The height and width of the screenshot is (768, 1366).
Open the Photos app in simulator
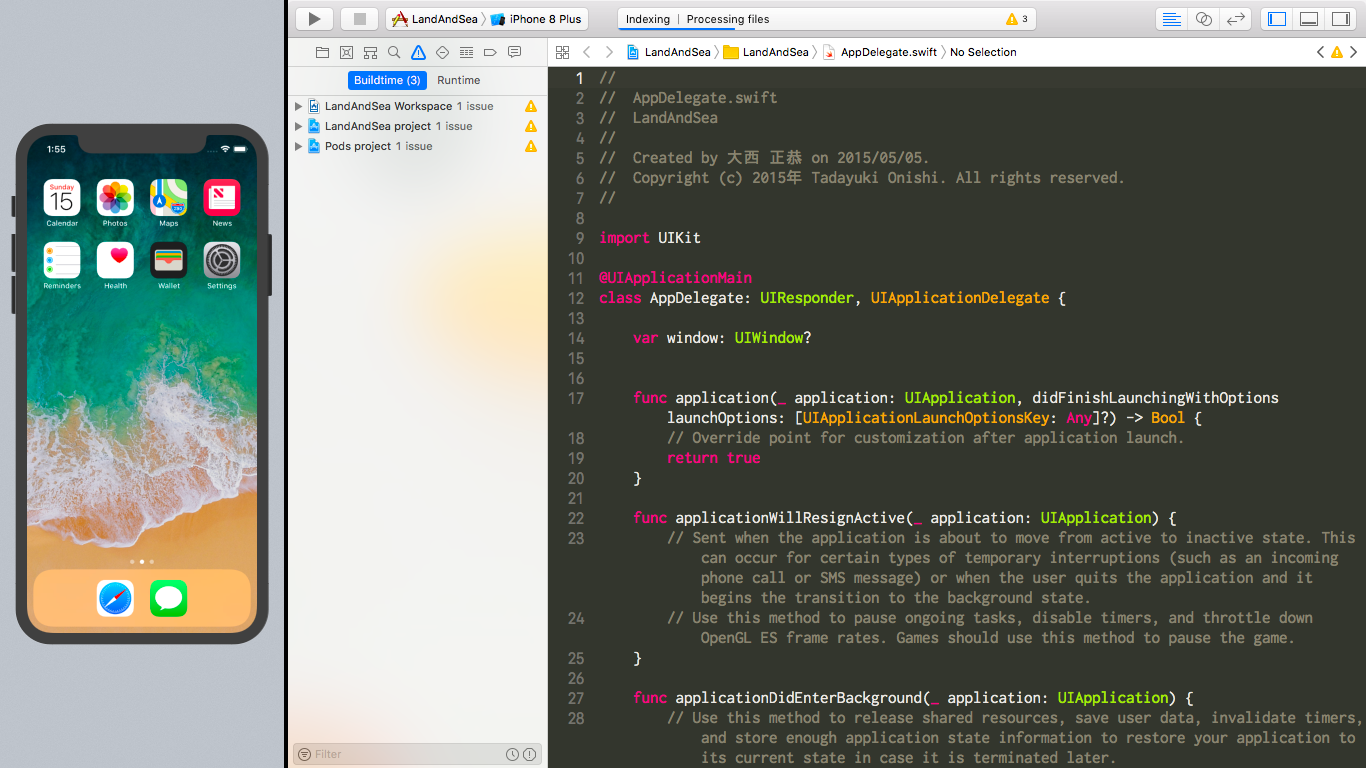pyautogui.click(x=115, y=197)
